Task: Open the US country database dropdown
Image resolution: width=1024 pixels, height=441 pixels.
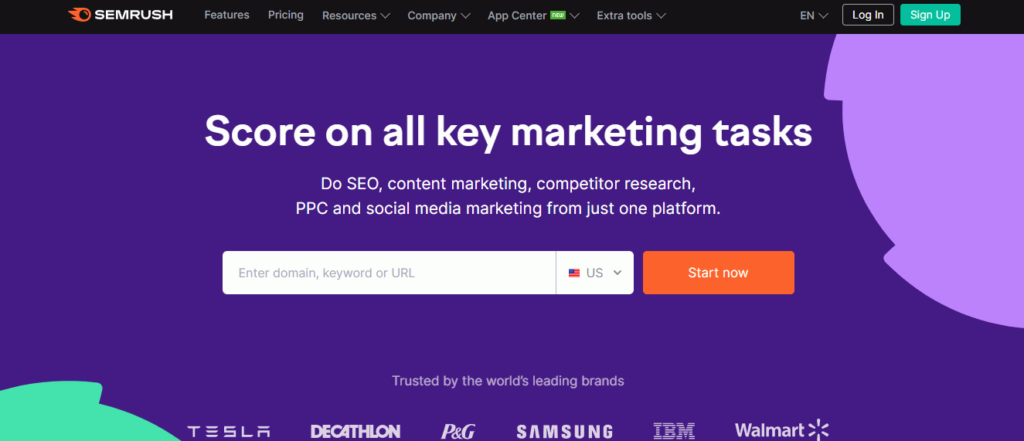Action: tap(595, 273)
